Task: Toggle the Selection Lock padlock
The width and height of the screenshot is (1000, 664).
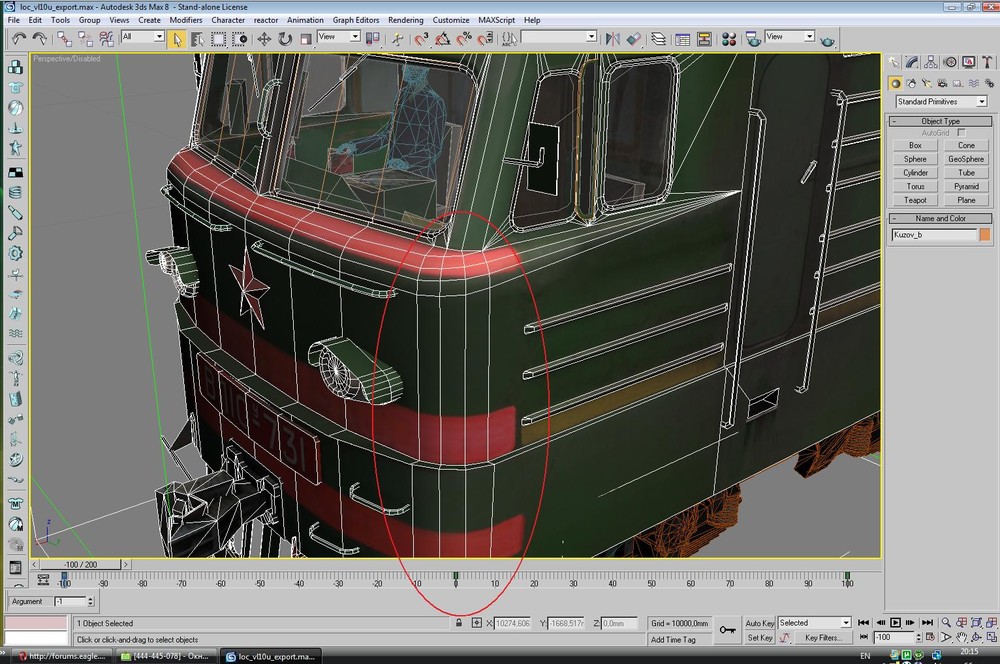Action: click(x=459, y=623)
